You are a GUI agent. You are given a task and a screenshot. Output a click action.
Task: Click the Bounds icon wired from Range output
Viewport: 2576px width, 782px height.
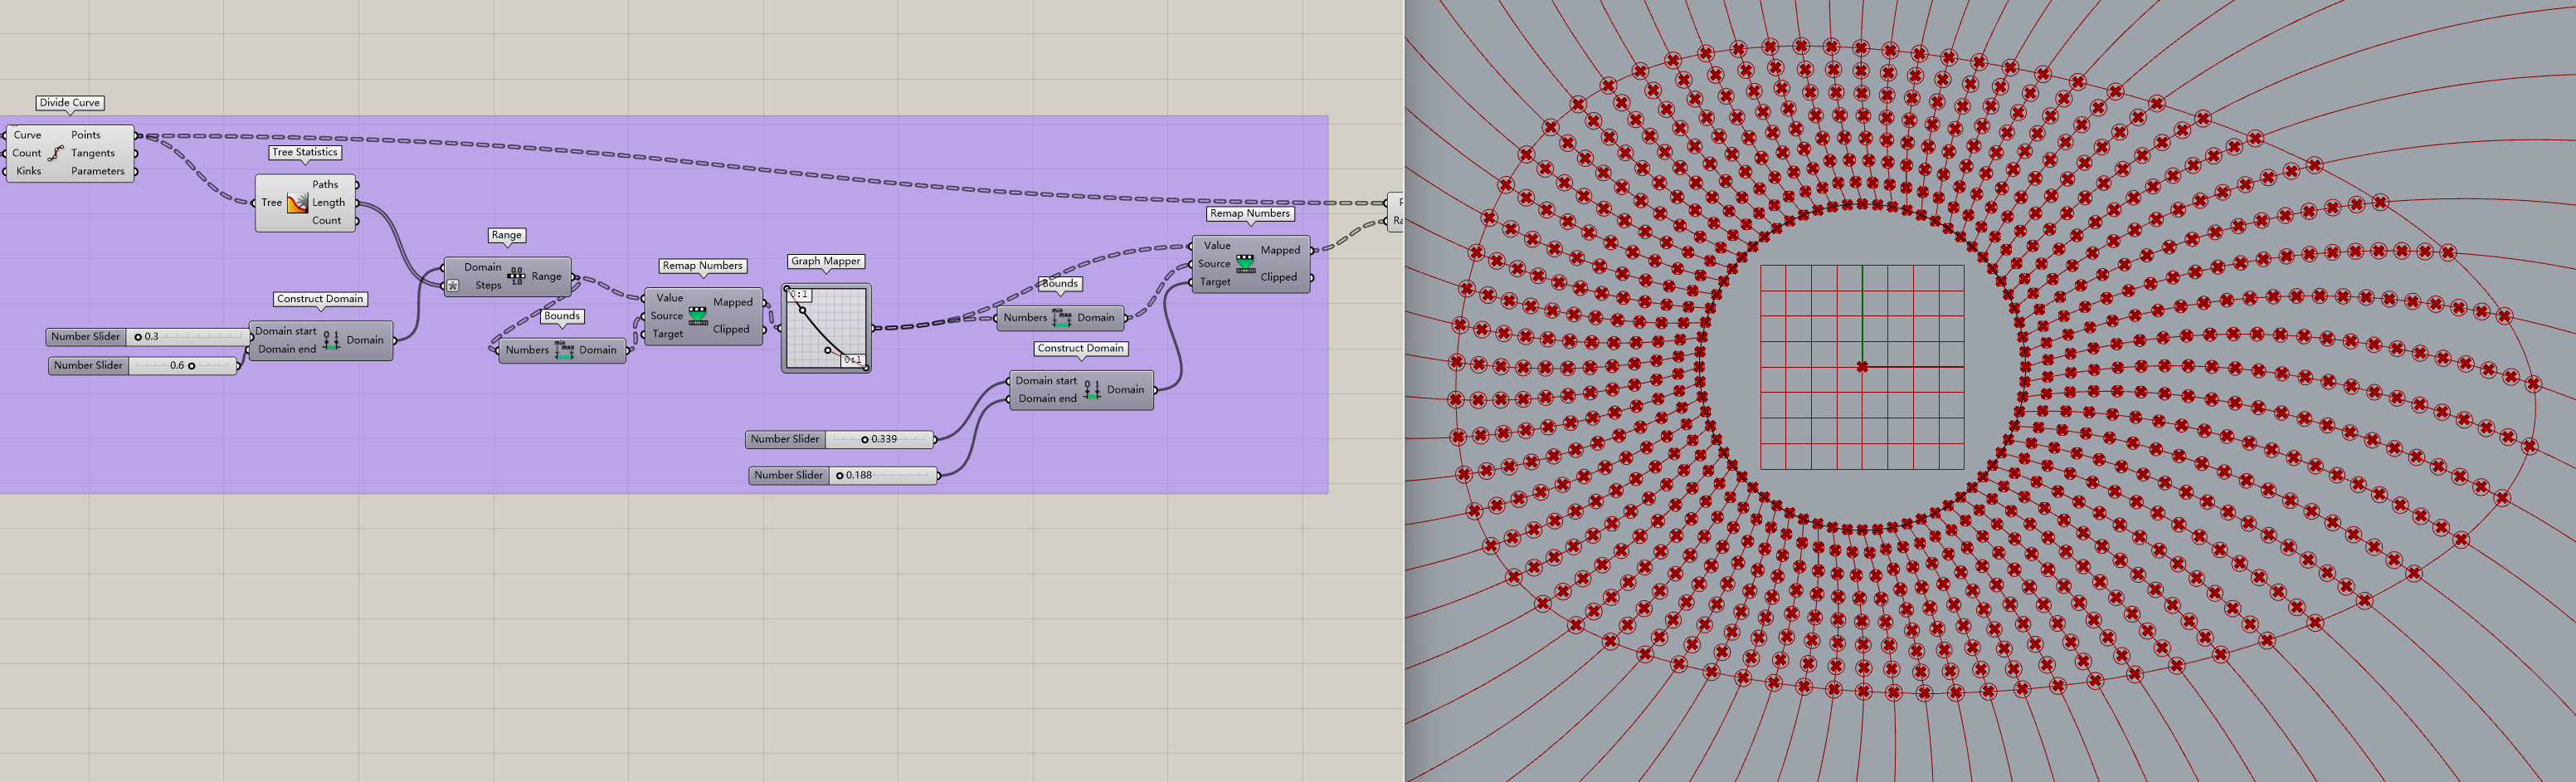pyautogui.click(x=564, y=350)
